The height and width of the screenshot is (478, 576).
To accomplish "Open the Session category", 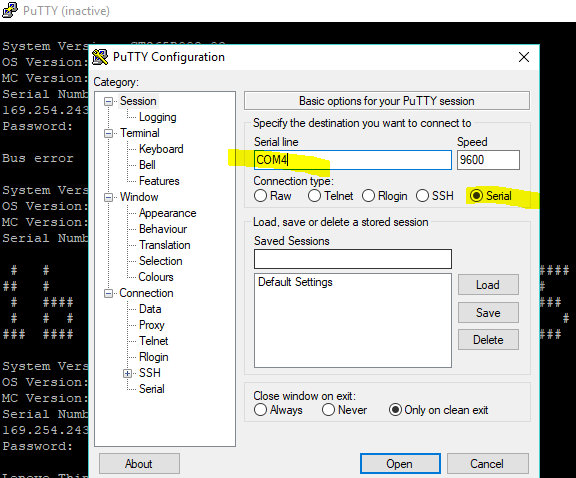I will coord(138,101).
